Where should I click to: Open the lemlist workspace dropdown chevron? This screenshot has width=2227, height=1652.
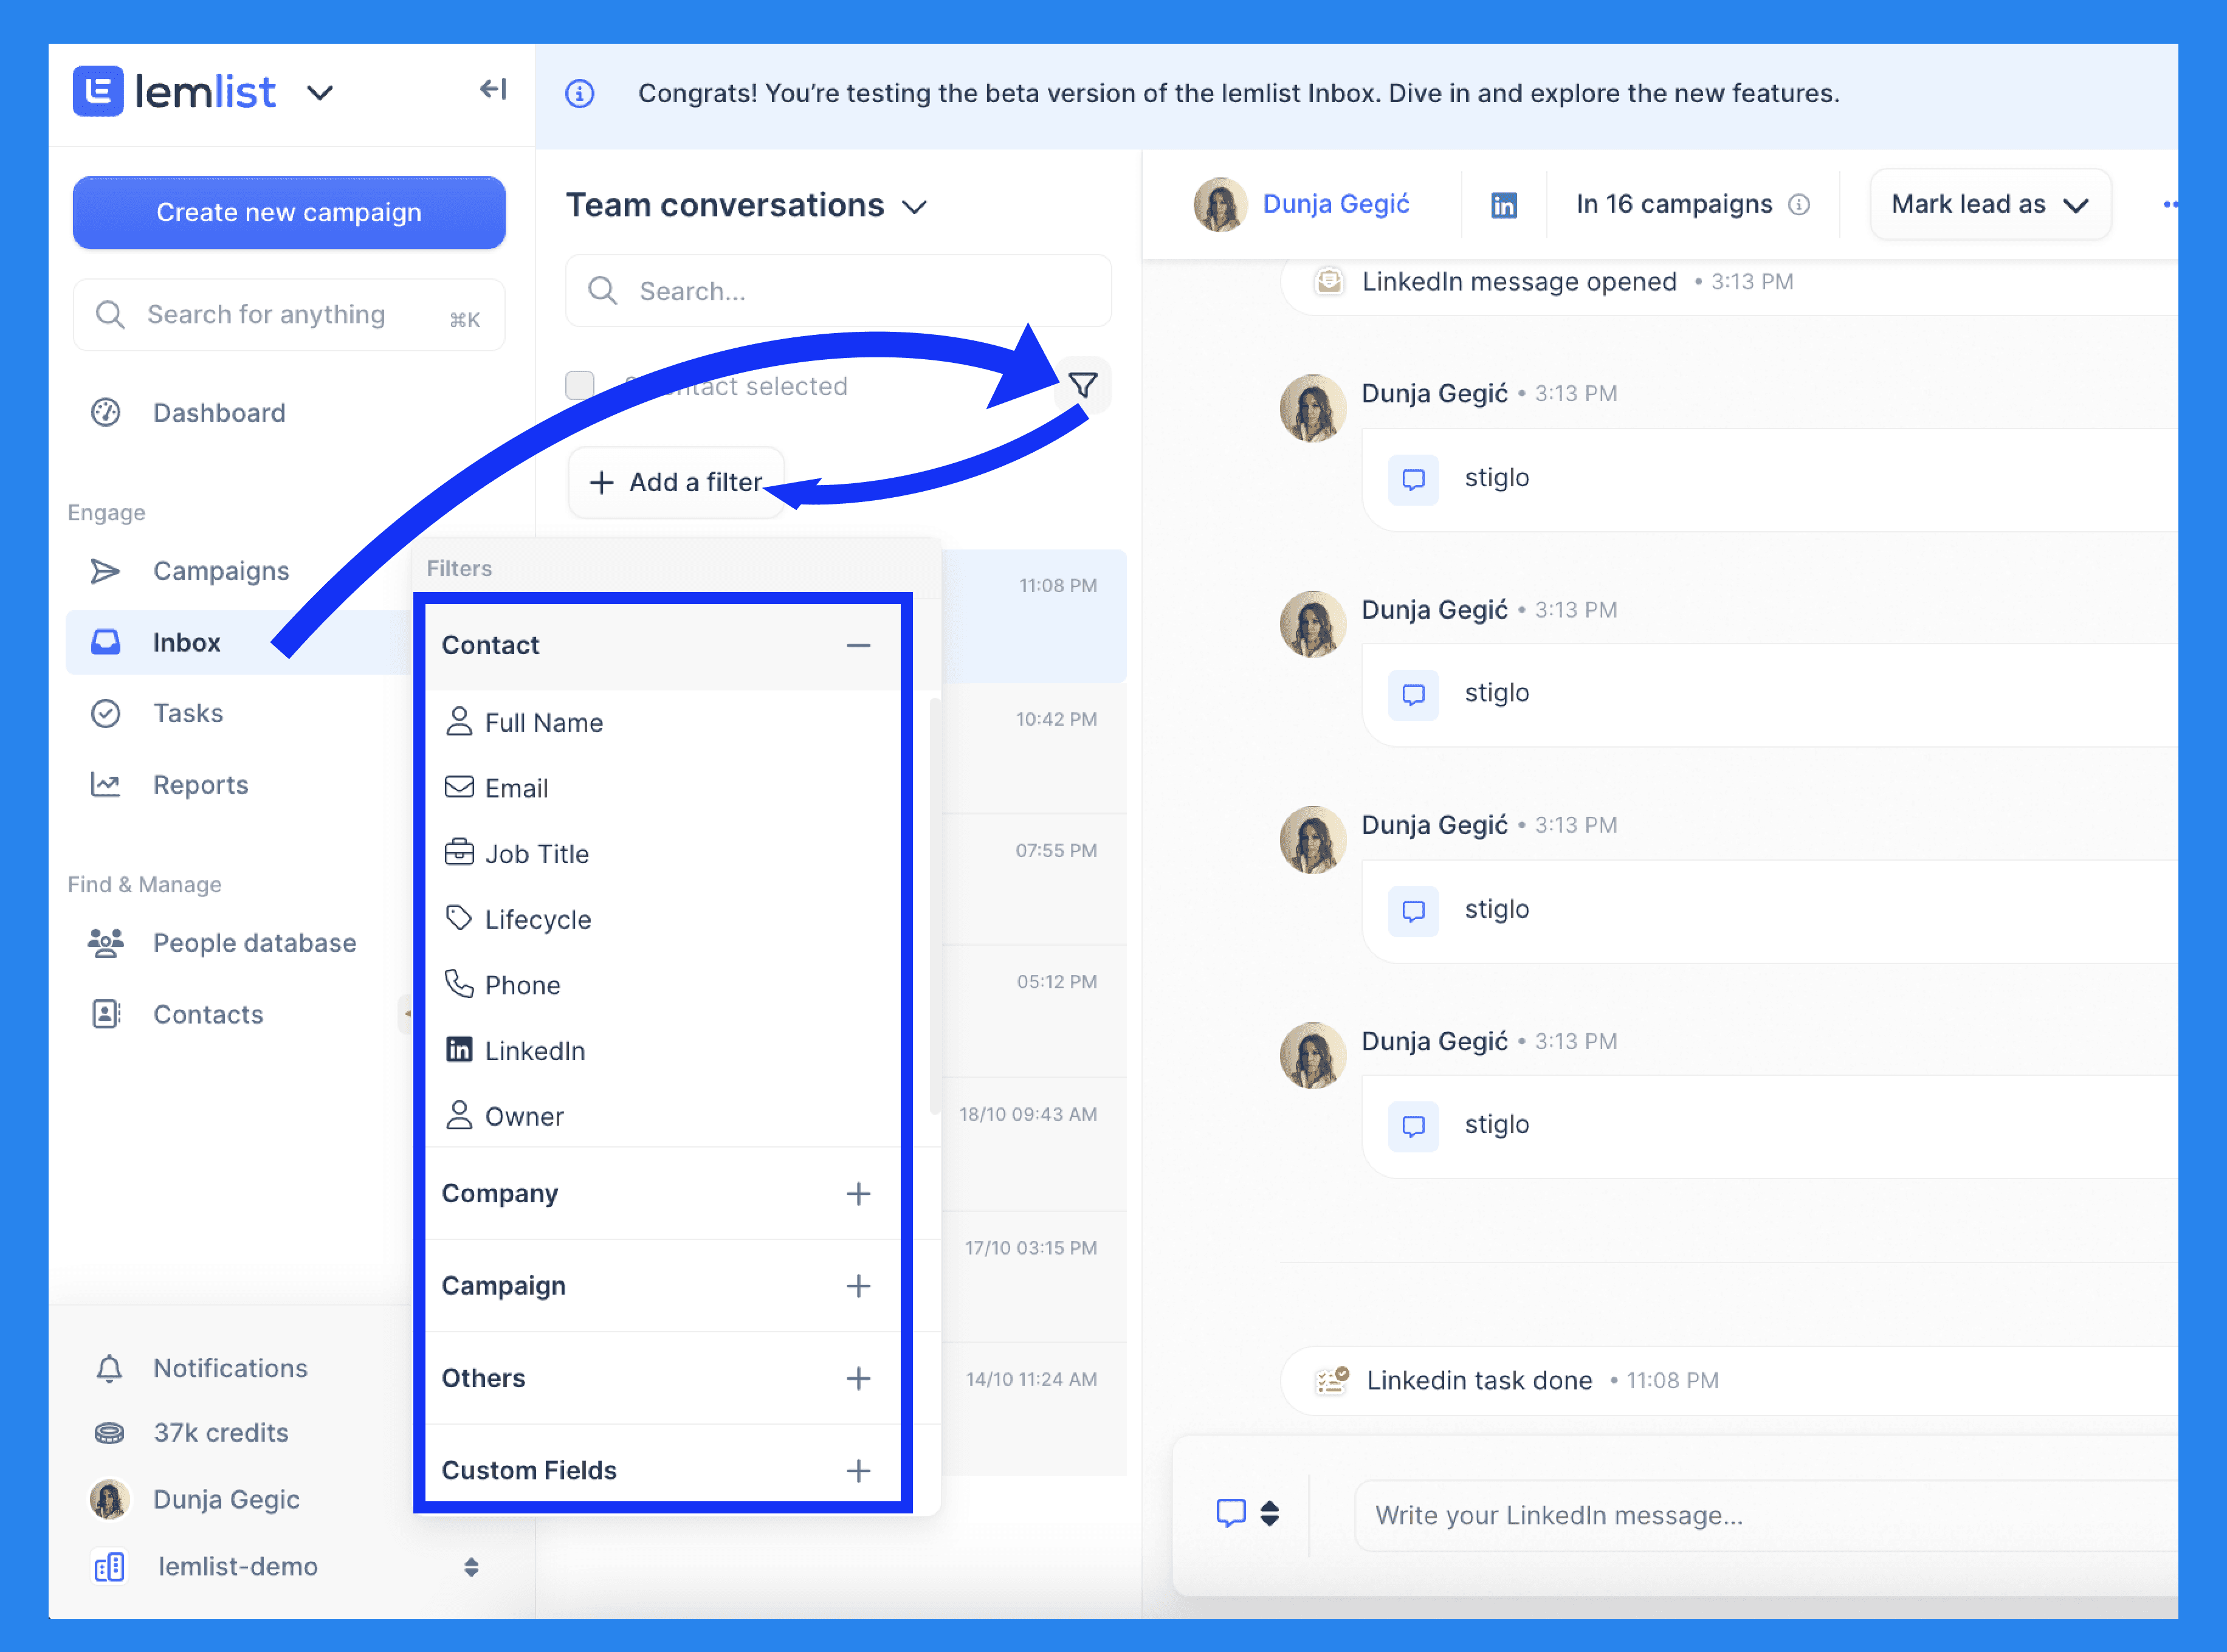pyautogui.click(x=320, y=93)
